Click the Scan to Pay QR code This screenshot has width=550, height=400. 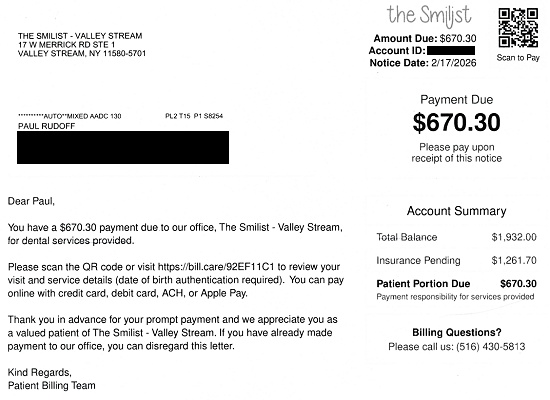click(518, 28)
